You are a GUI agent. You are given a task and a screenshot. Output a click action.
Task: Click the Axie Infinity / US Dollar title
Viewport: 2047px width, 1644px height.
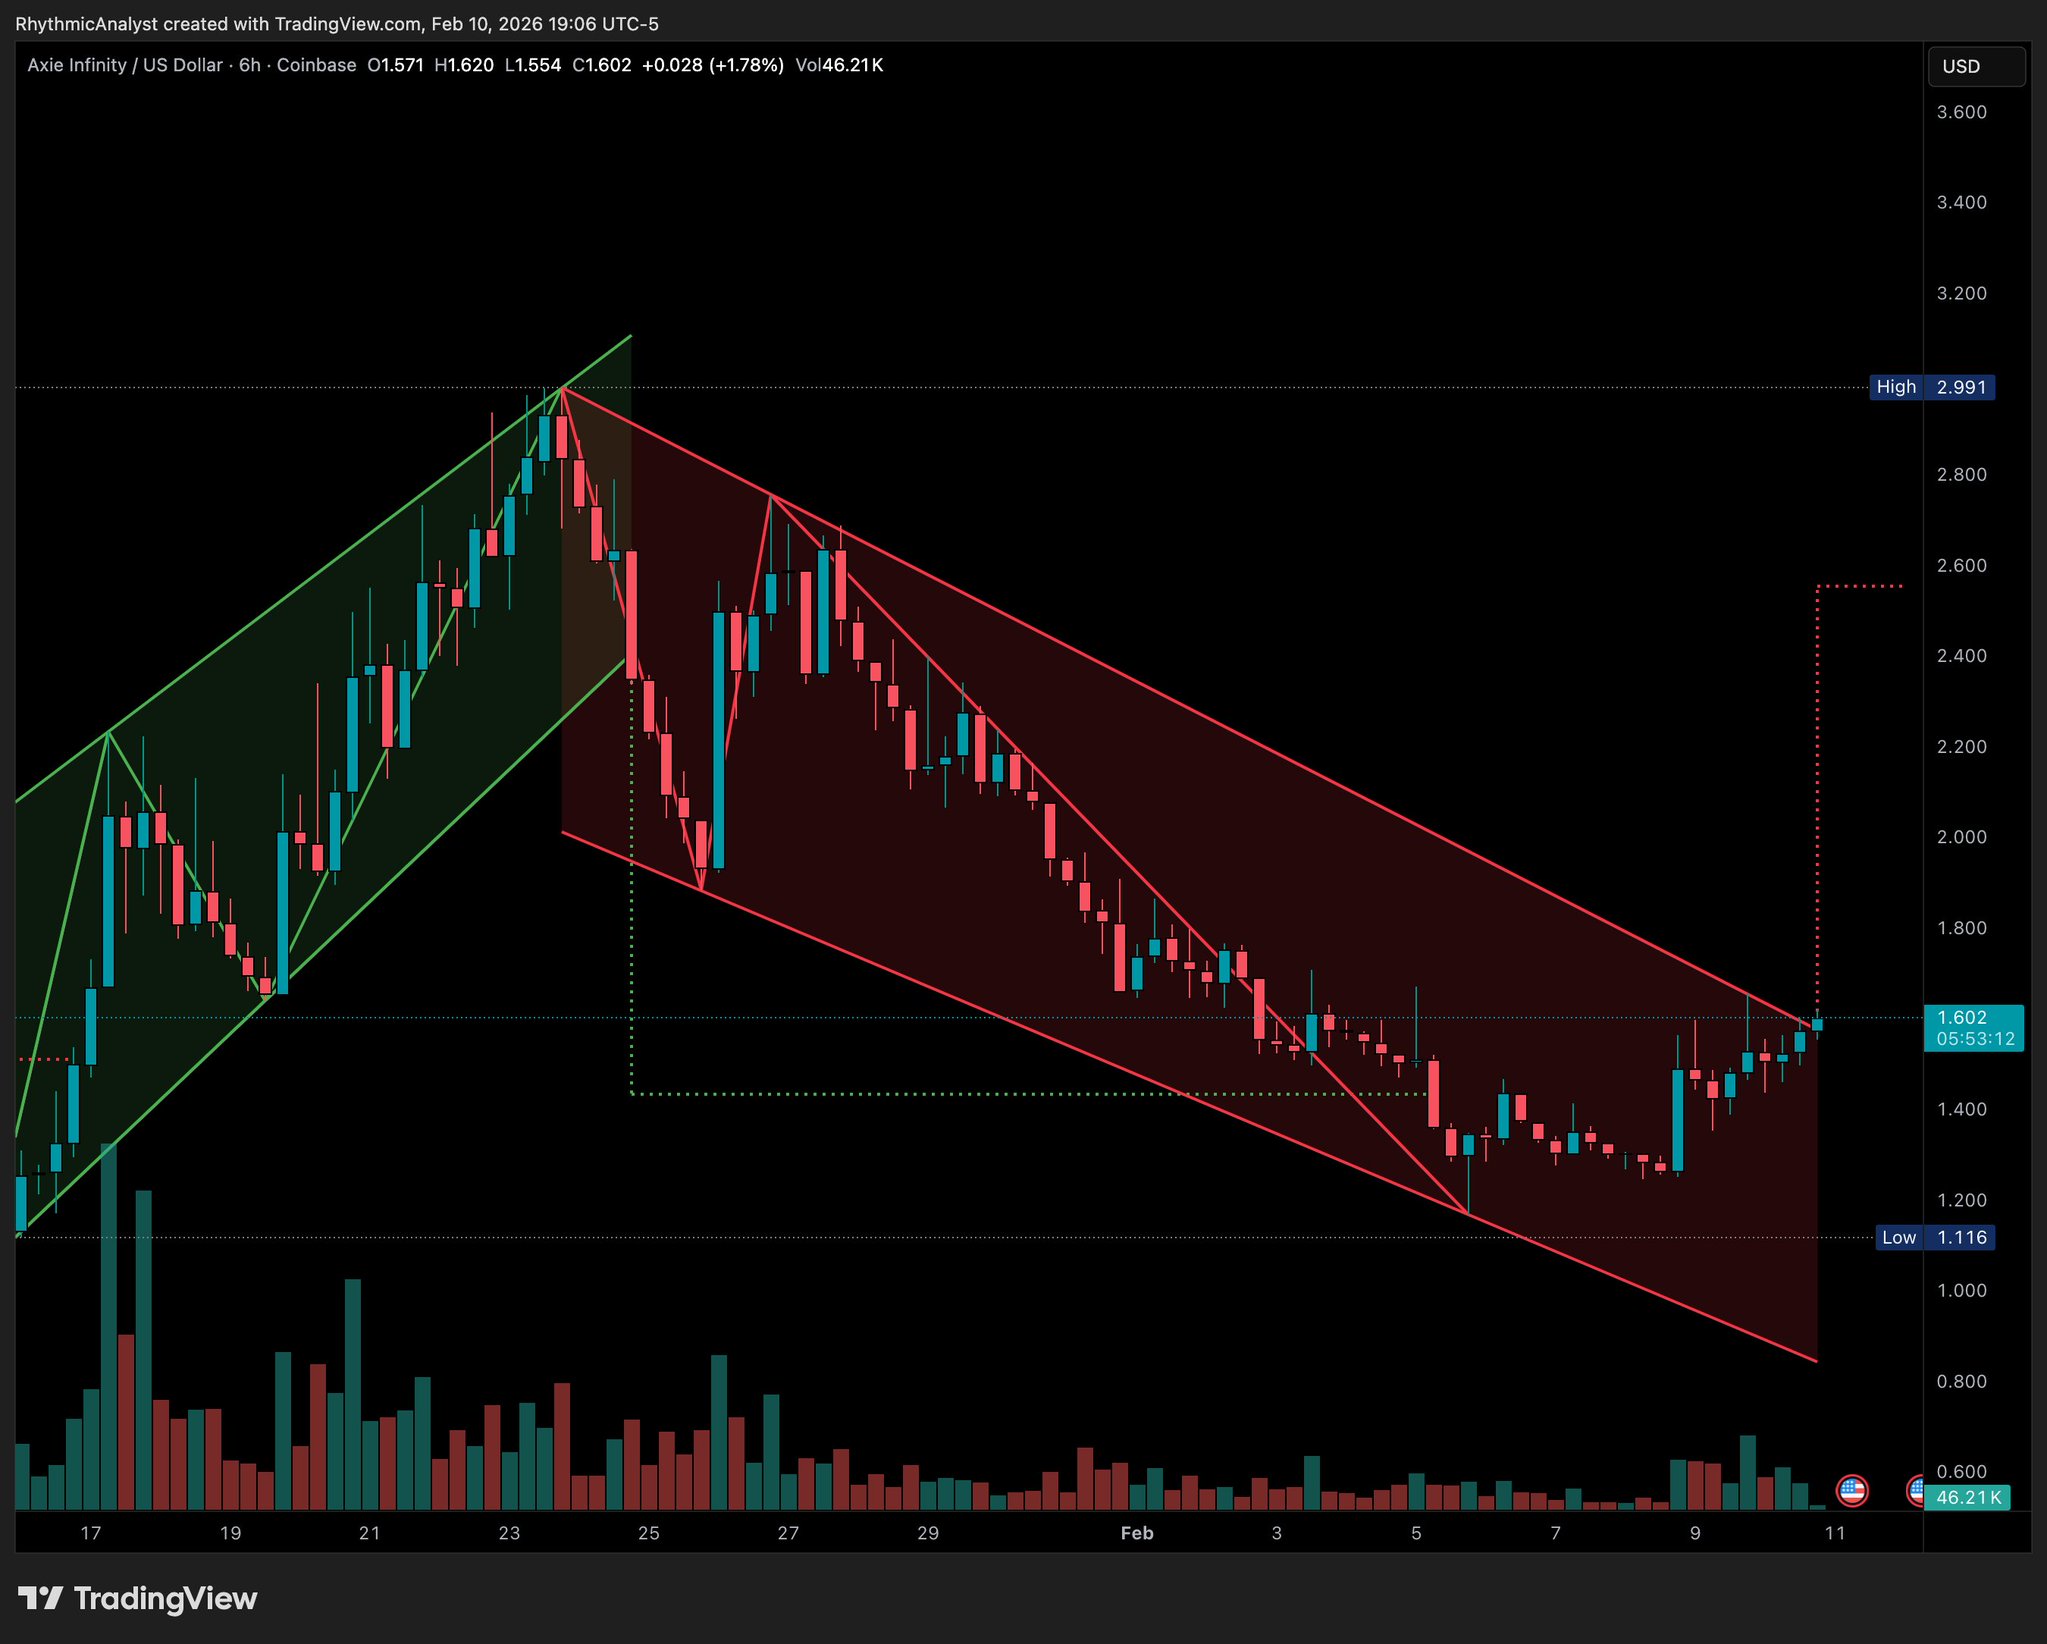coord(125,65)
